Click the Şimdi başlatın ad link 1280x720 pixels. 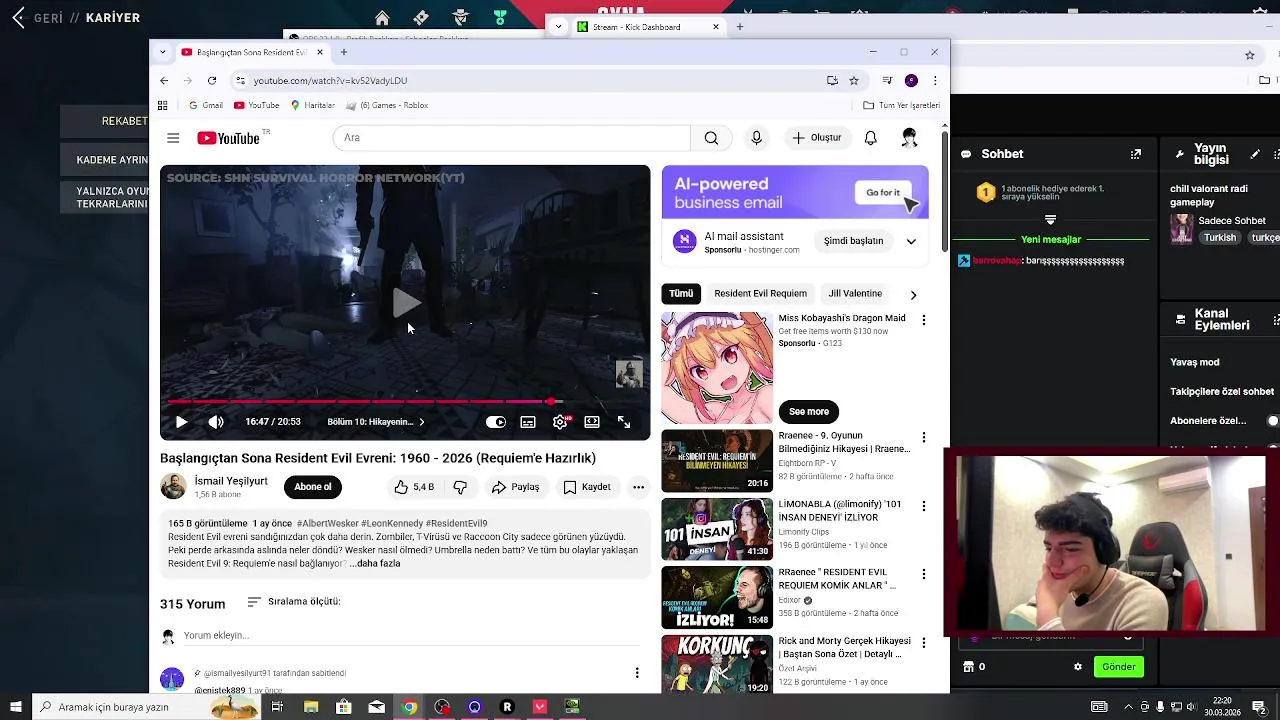coord(853,241)
